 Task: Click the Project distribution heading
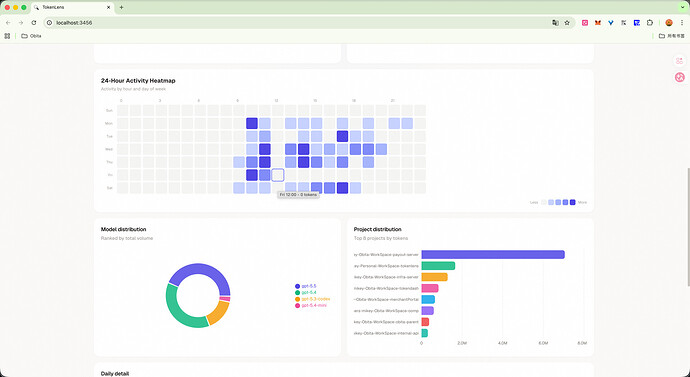(378, 229)
